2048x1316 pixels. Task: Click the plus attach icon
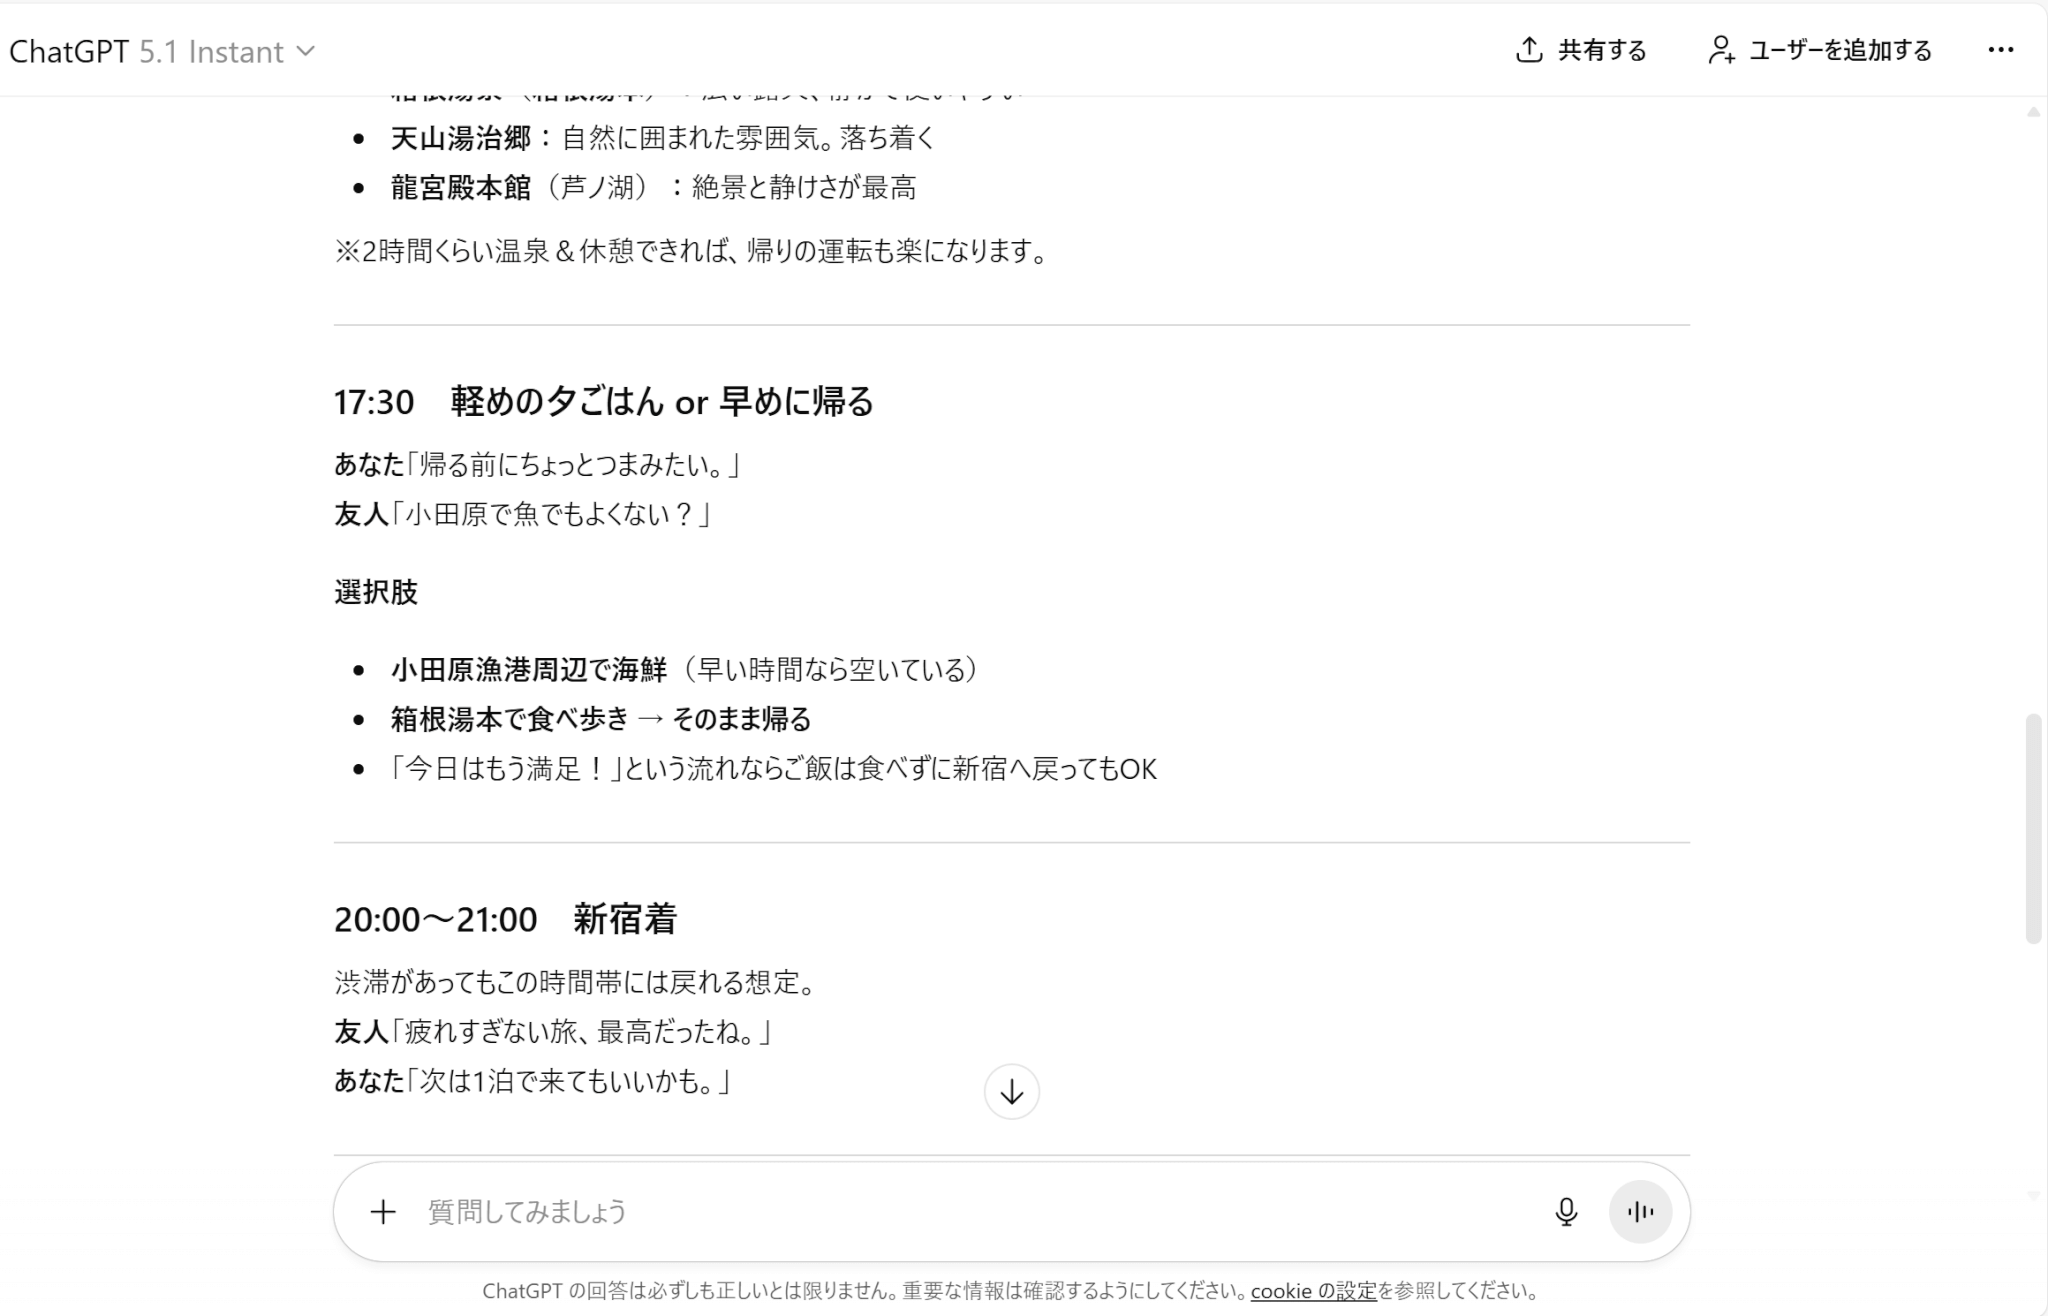[383, 1212]
